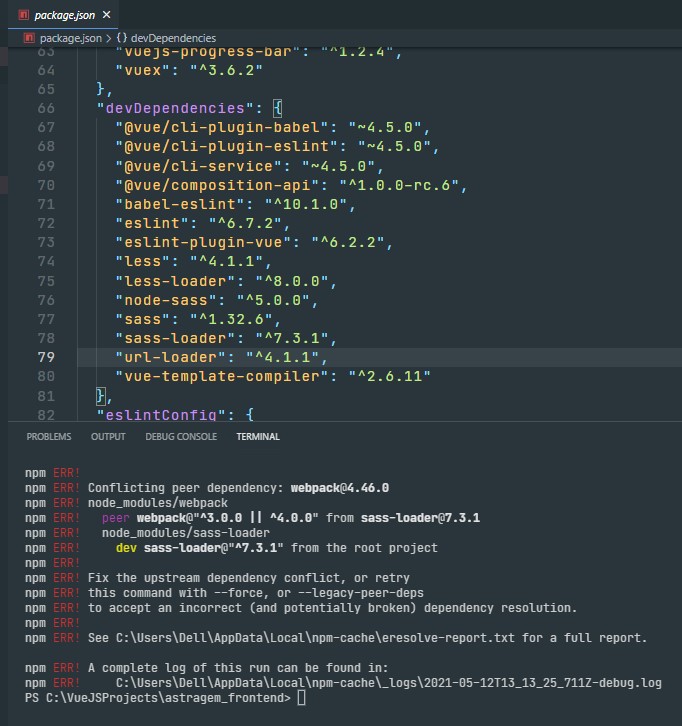Click the npm icon in breadcrumb
Image resolution: width=682 pixels, height=726 pixels.
[29, 38]
